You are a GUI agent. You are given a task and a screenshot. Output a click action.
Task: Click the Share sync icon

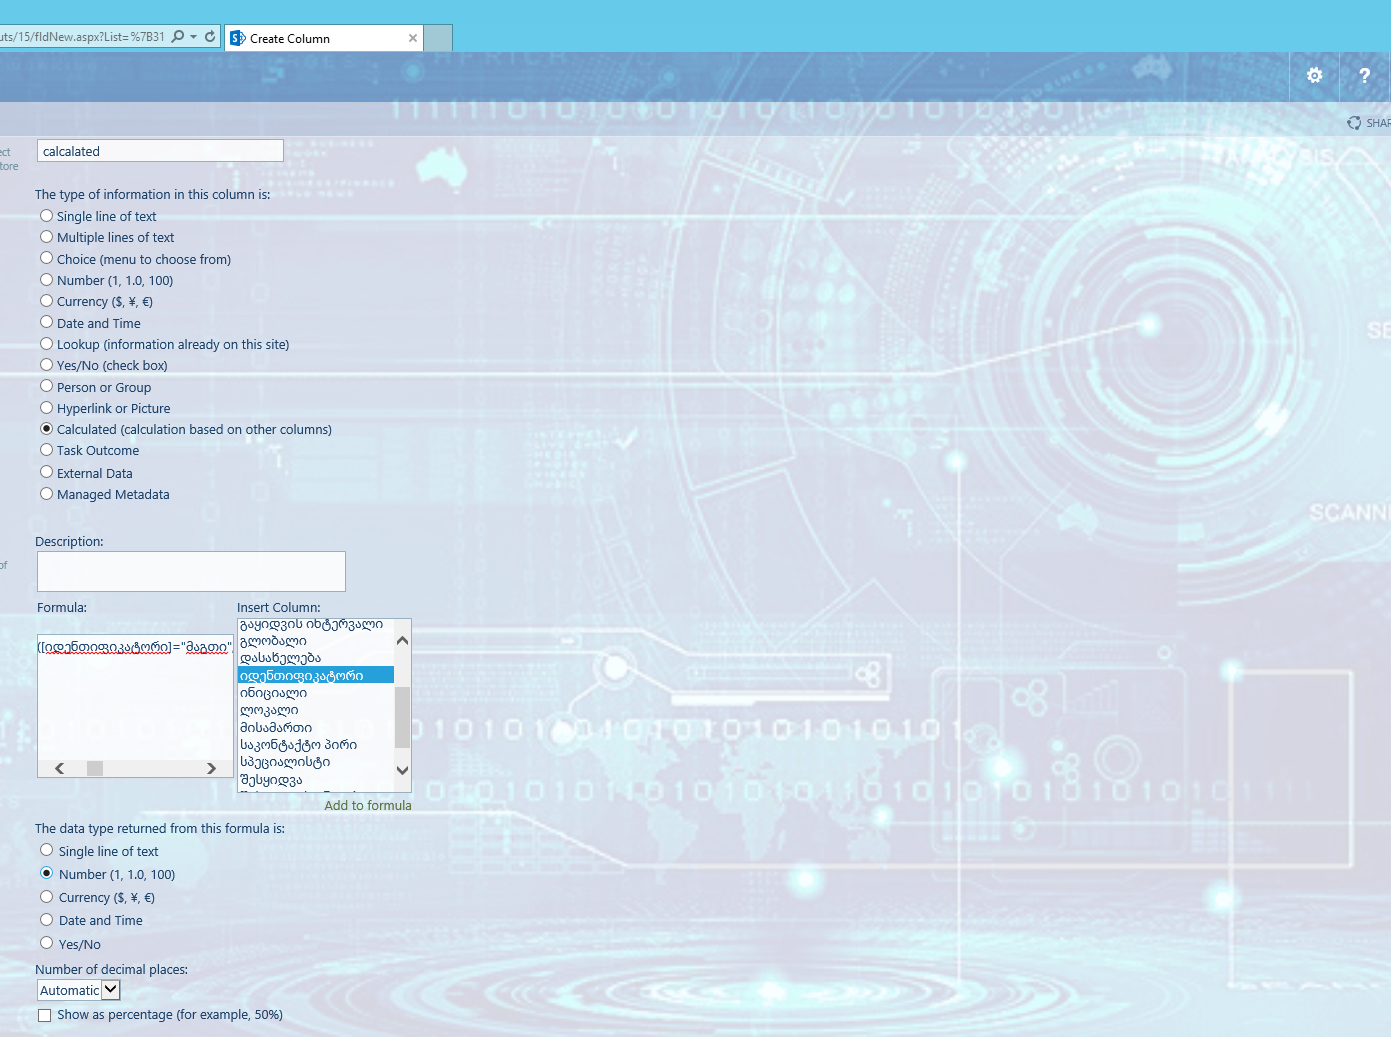click(1354, 123)
